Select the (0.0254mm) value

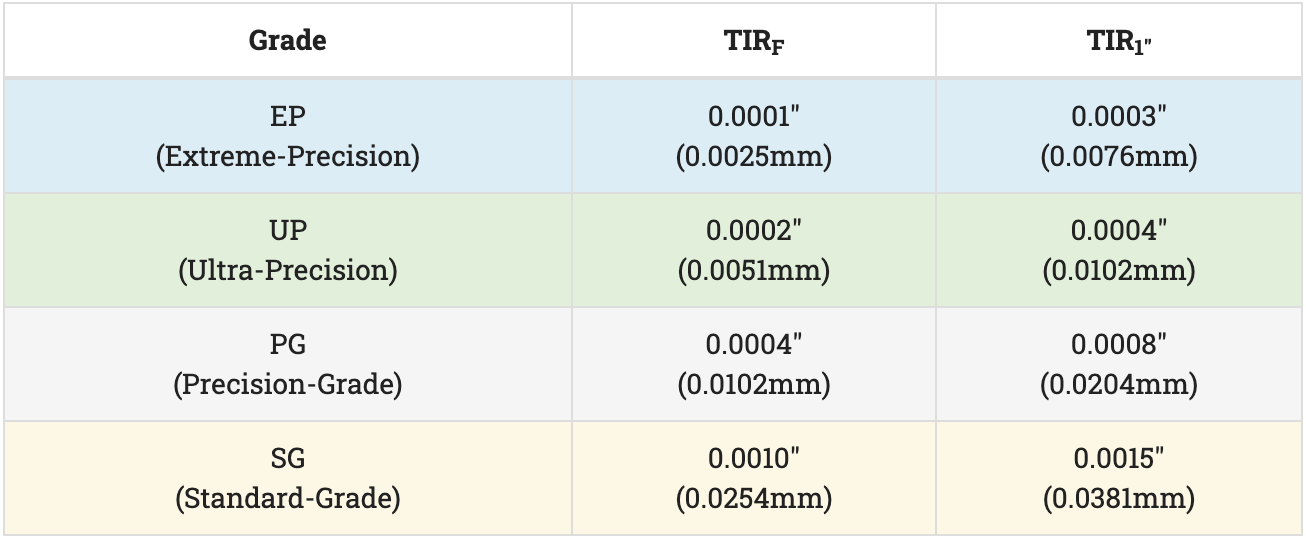(x=754, y=498)
